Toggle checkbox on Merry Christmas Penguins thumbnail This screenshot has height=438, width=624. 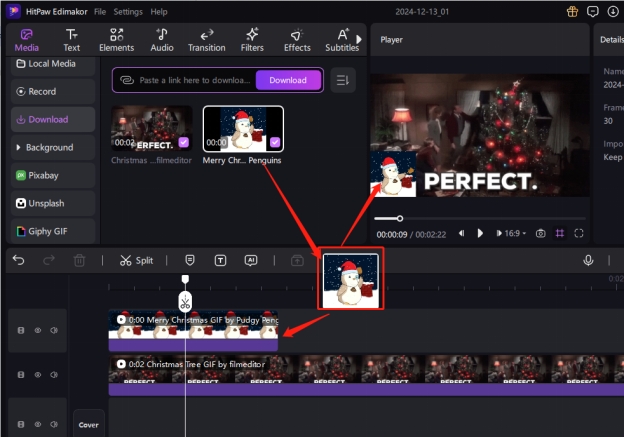[x=274, y=143]
